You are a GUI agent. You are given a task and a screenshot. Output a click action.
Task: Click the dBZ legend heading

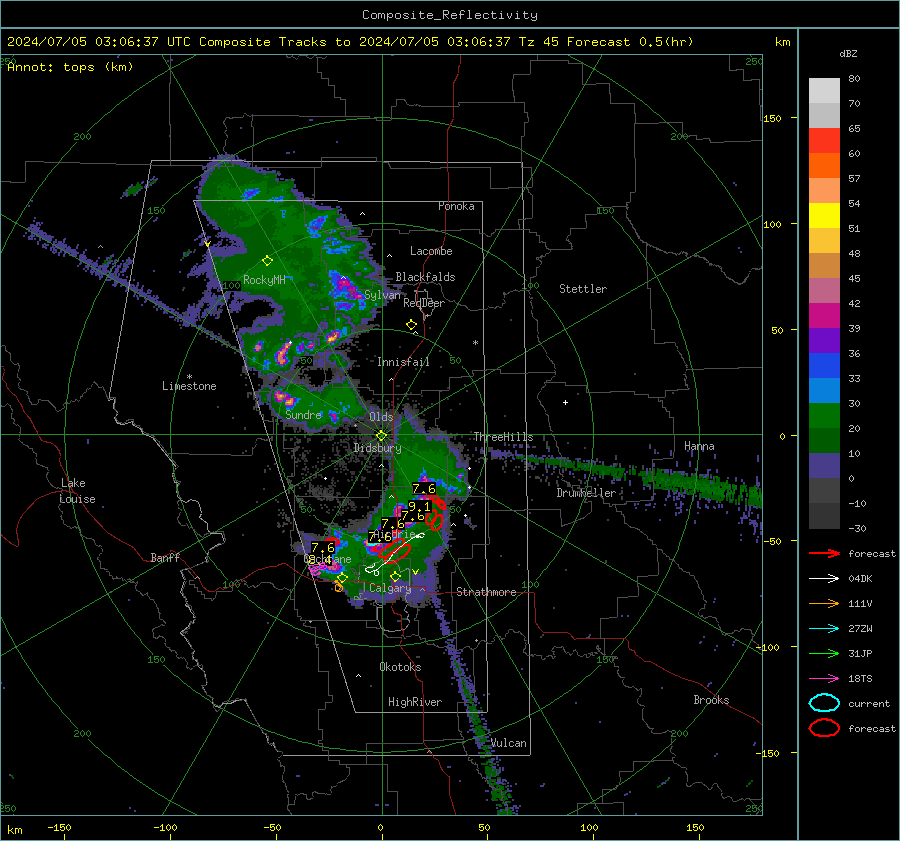coord(848,53)
